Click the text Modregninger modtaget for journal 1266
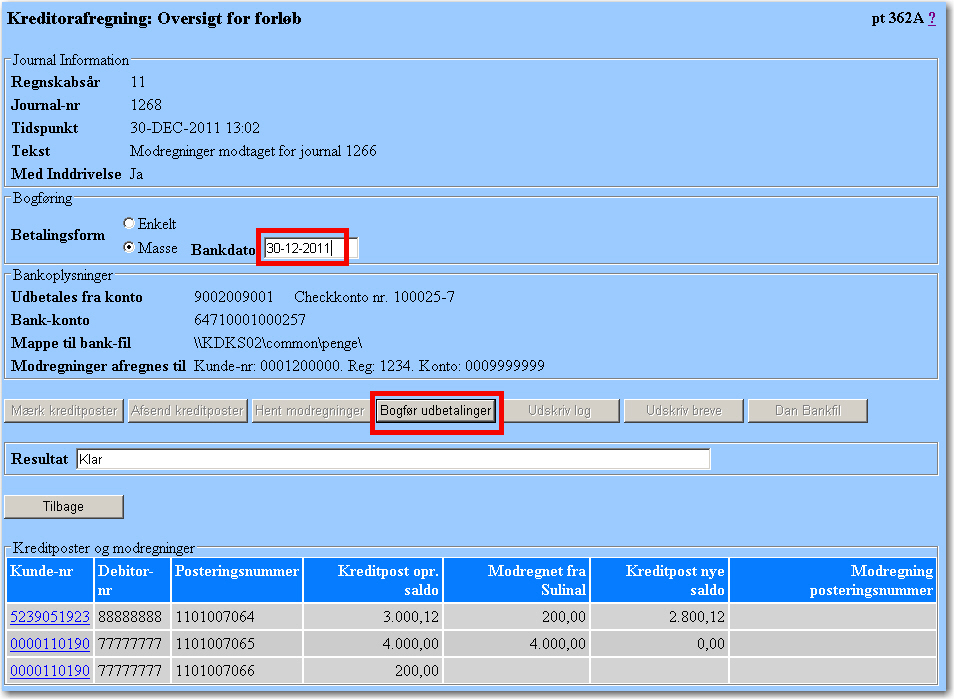The height and width of the screenshot is (699, 954). [x=253, y=151]
